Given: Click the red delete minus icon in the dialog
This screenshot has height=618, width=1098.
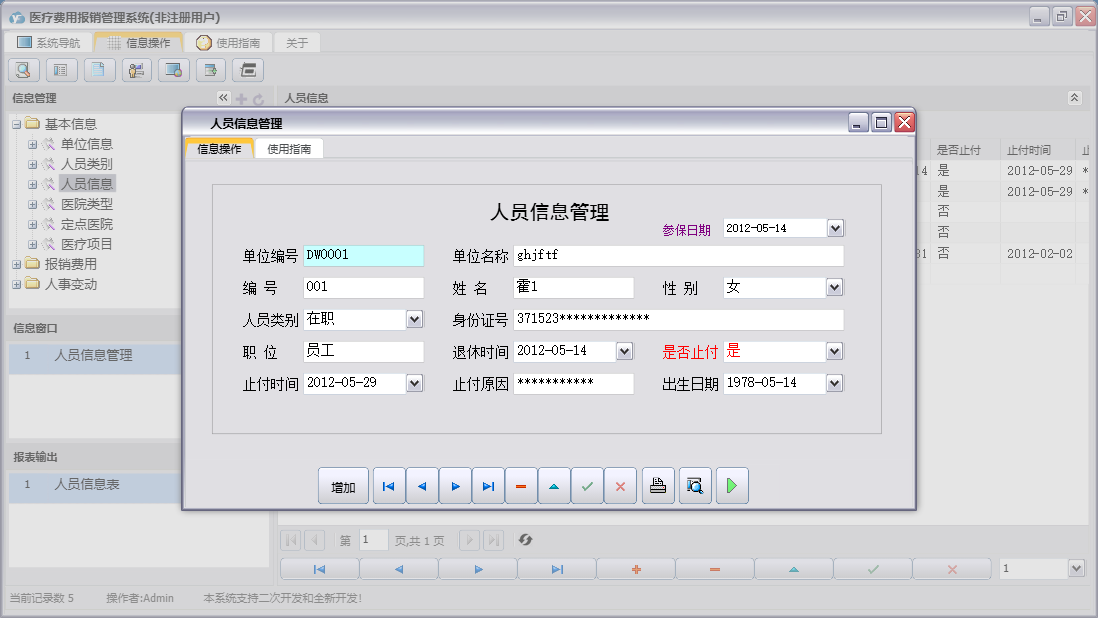Looking at the screenshot, I should pos(521,485).
